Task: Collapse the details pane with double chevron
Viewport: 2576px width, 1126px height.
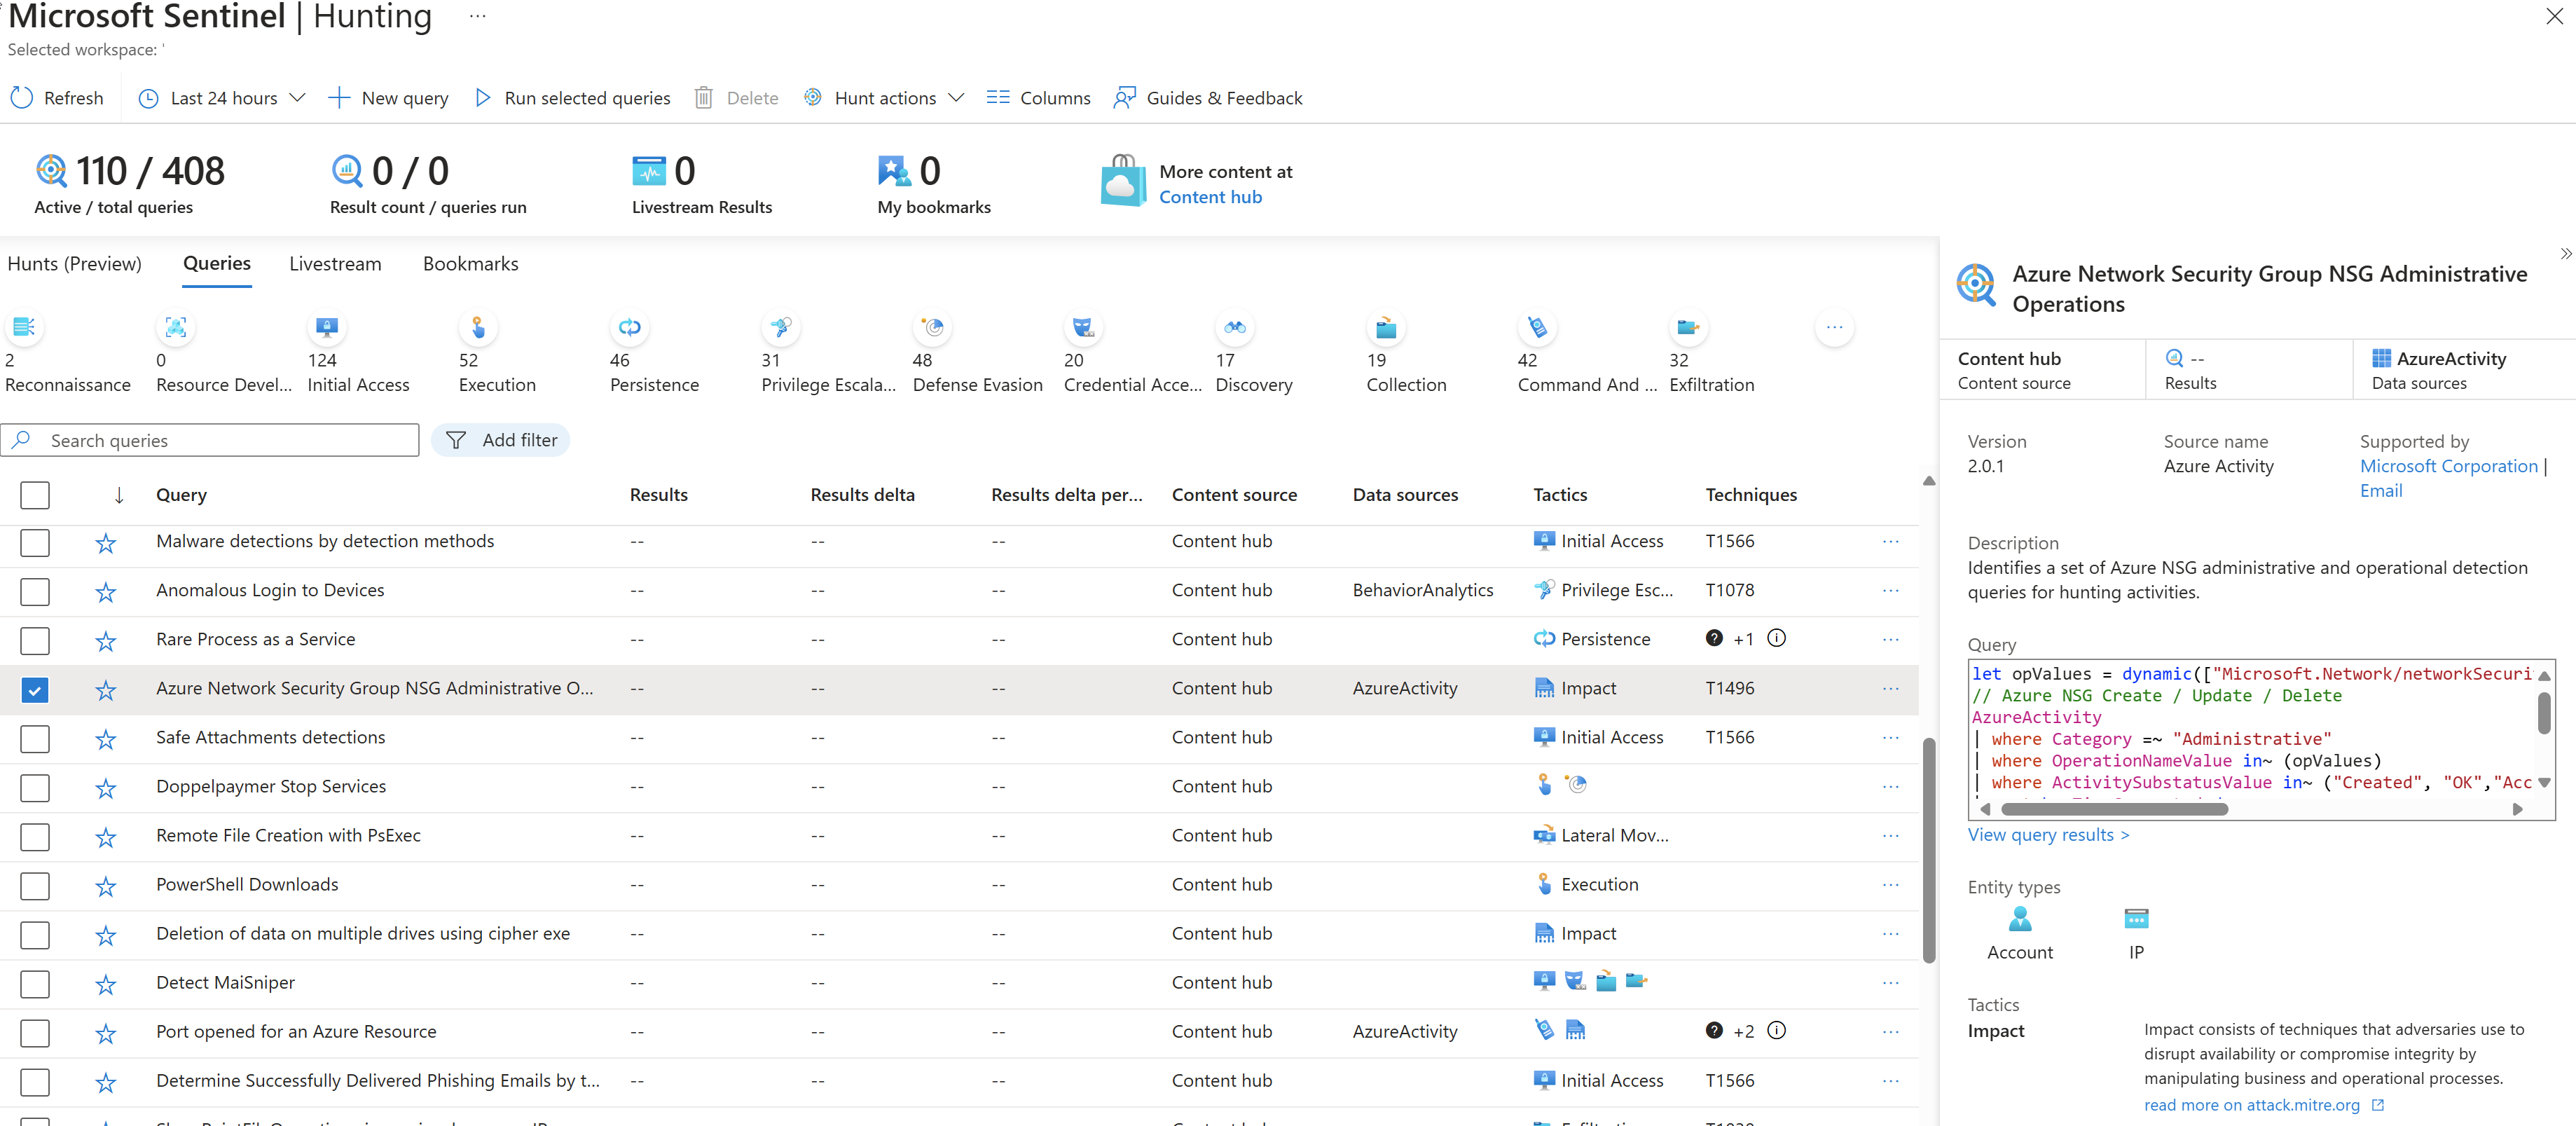Action: [x=2565, y=254]
